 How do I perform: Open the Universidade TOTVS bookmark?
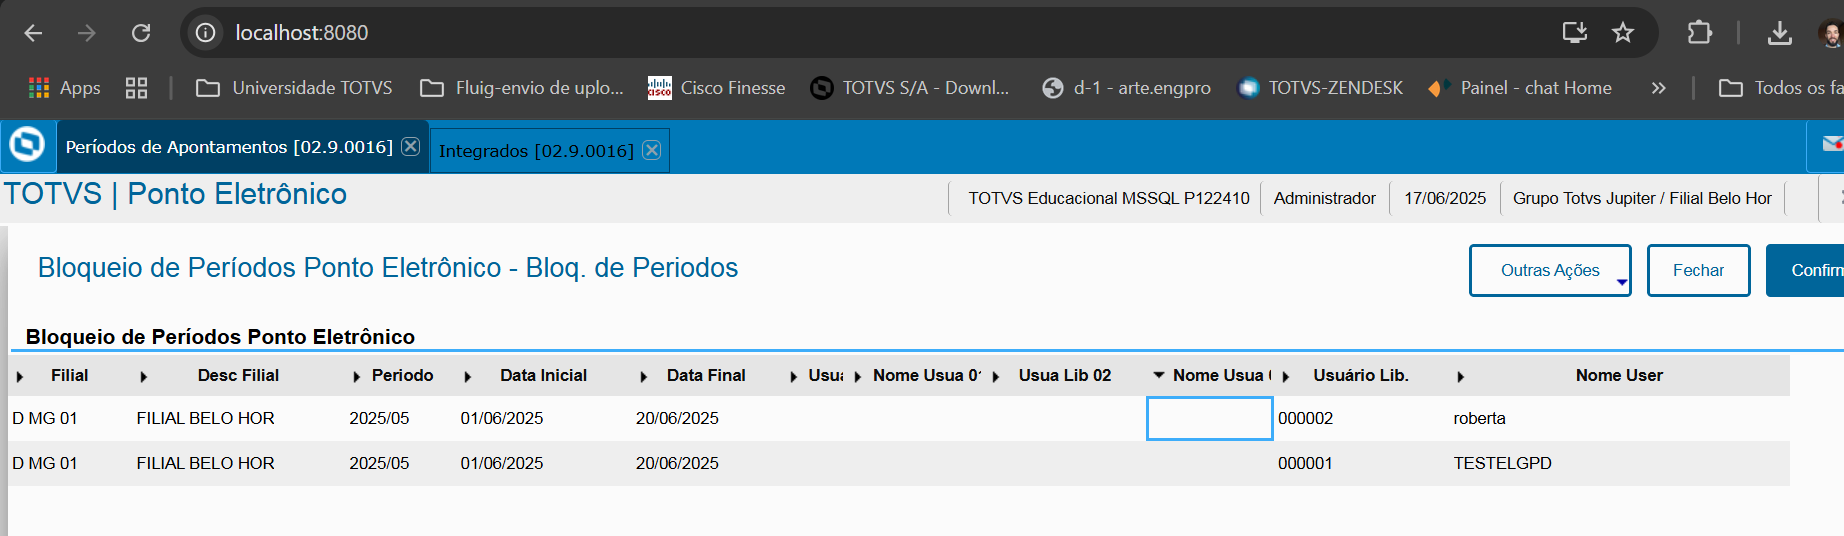tap(294, 88)
